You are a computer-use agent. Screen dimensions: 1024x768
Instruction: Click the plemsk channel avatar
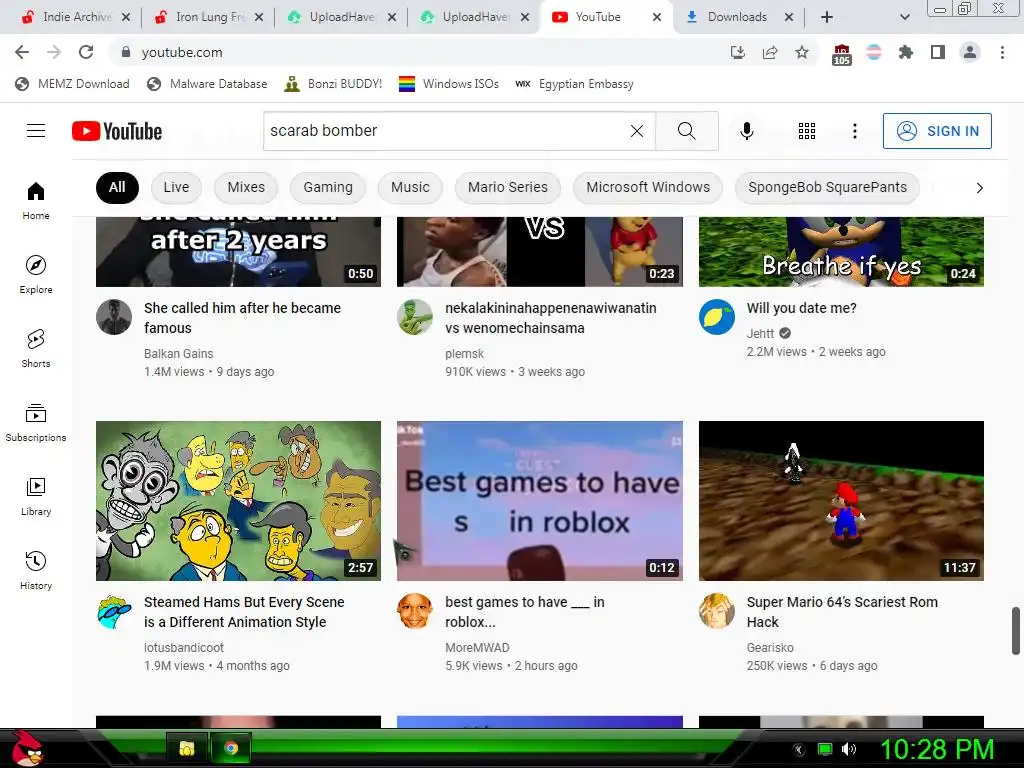[x=415, y=317]
